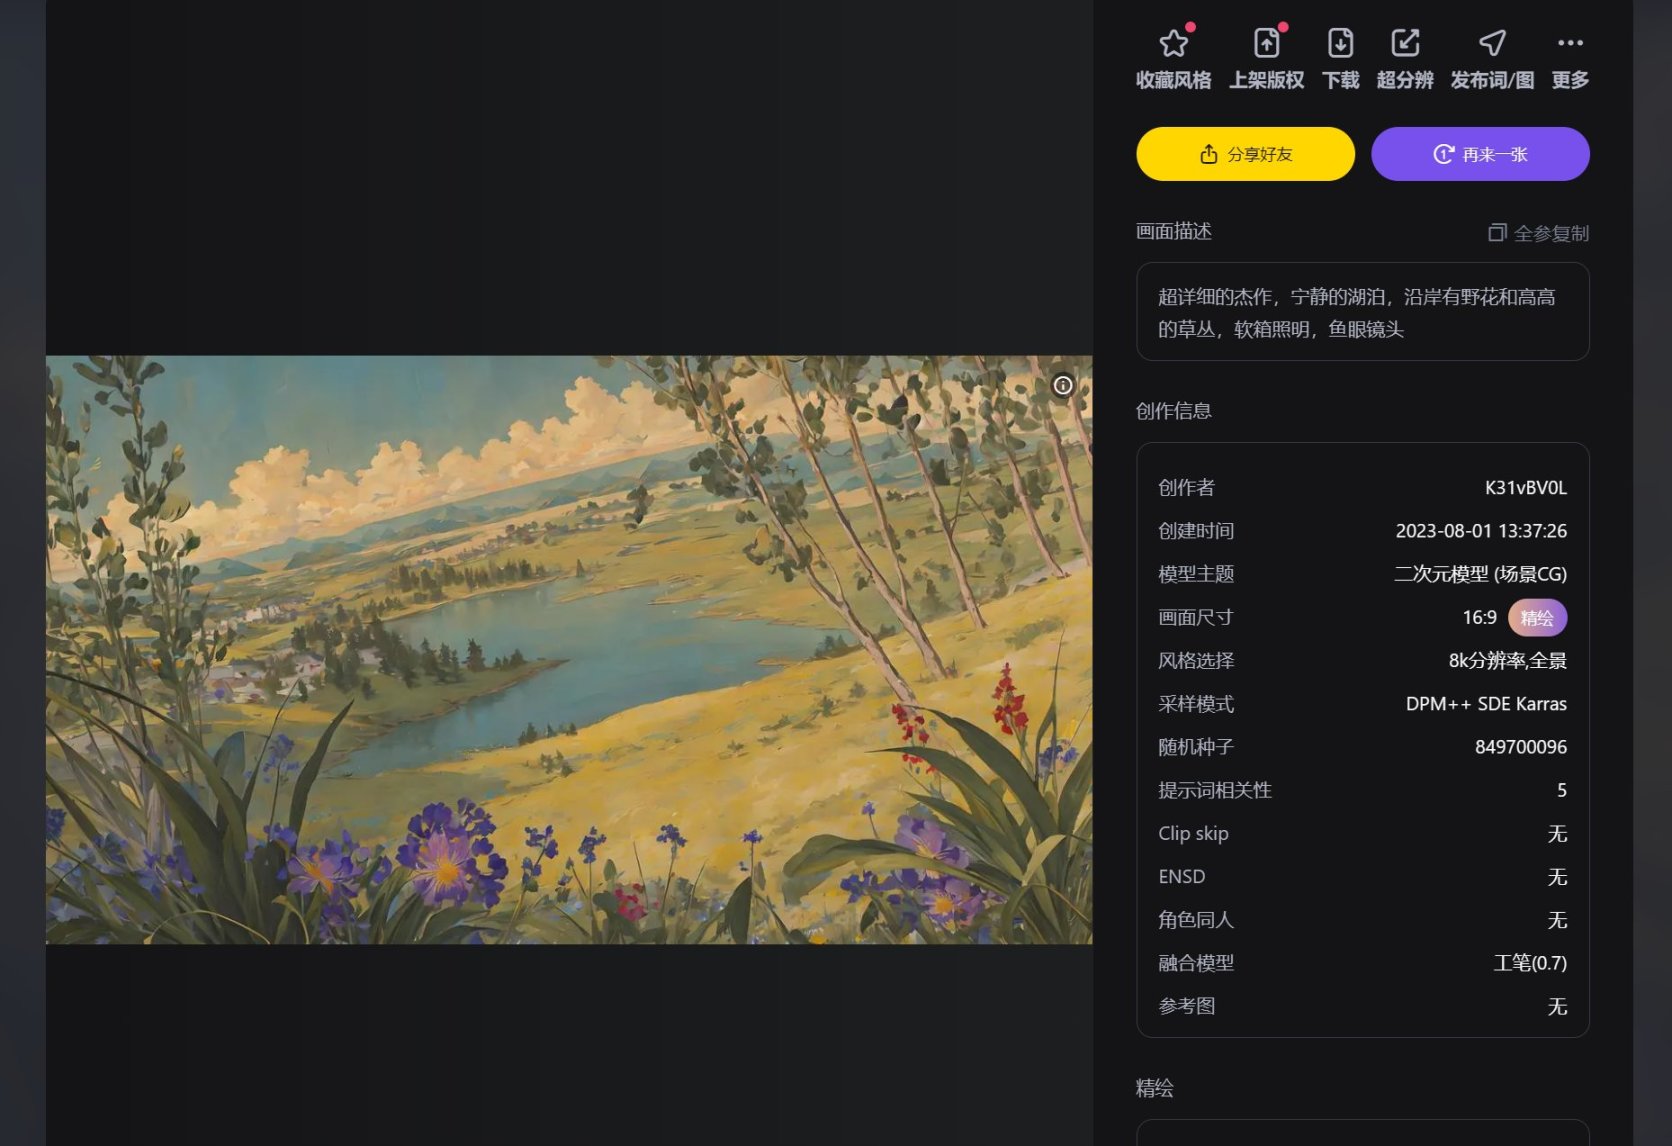Open the 超分辨 upscale icon
This screenshot has width=1672, height=1146.
(1405, 43)
